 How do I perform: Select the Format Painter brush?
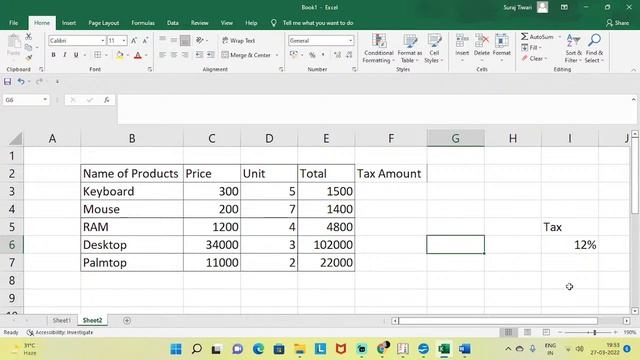pos(29,58)
